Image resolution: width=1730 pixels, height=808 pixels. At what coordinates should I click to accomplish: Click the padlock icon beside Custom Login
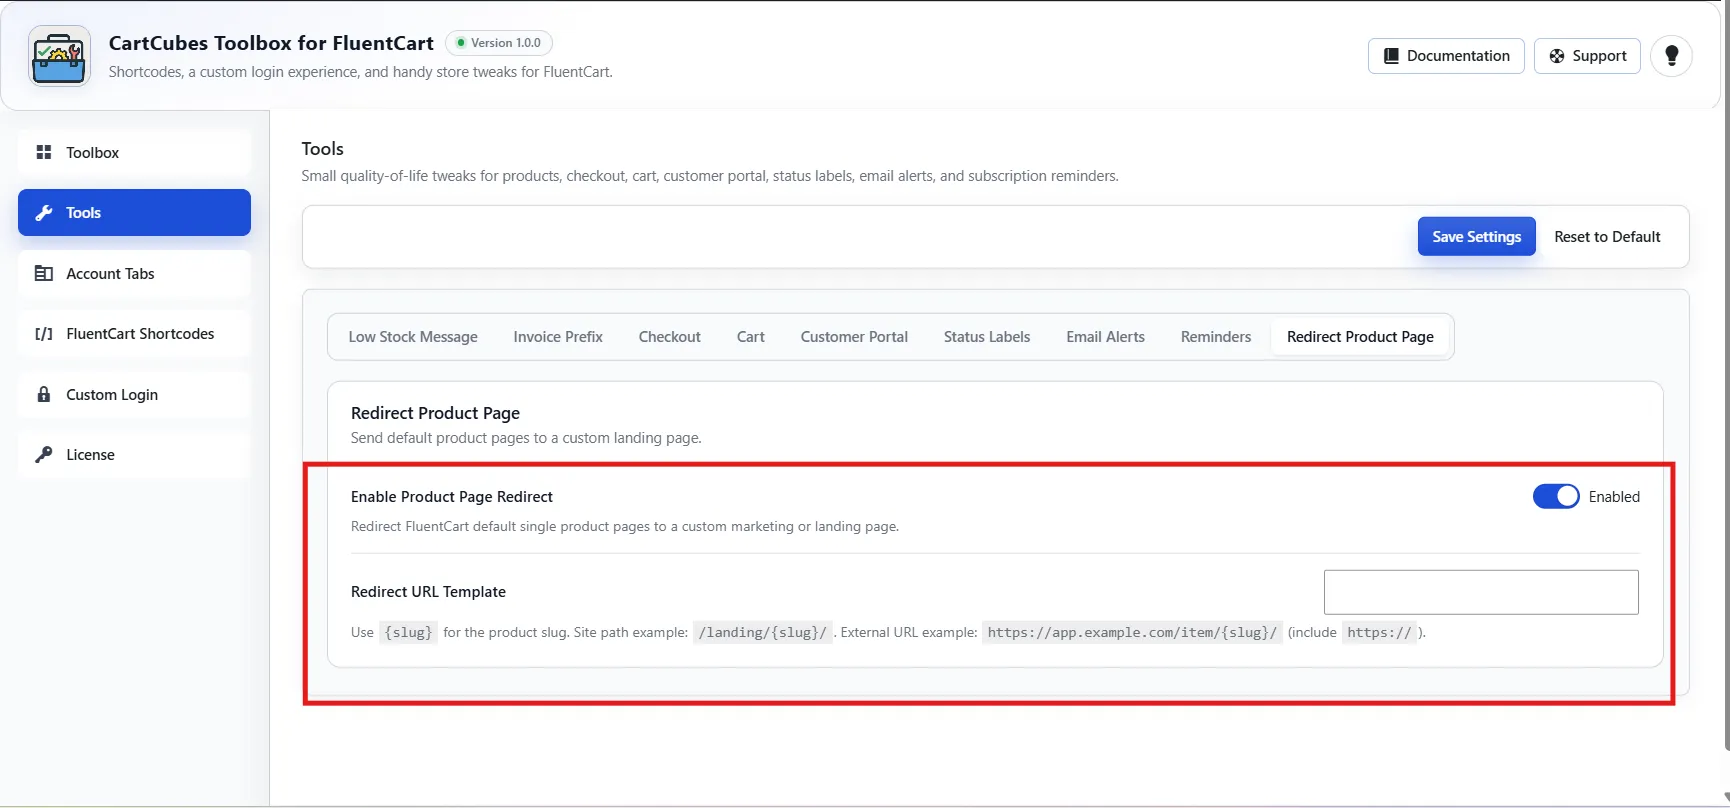click(44, 394)
